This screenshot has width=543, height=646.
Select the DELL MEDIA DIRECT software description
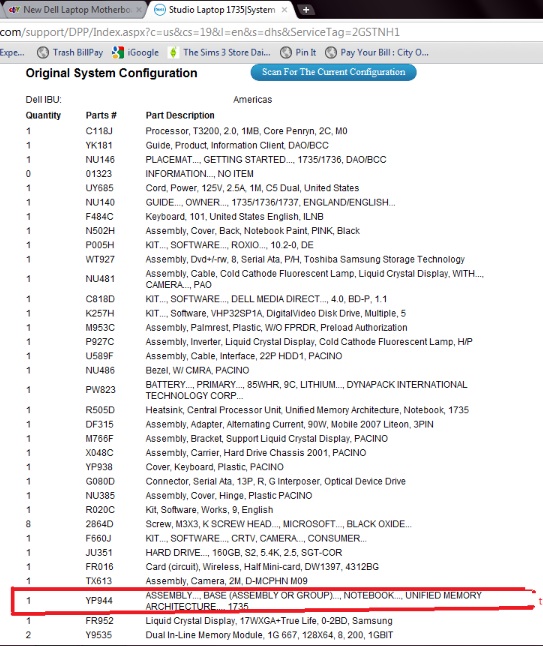coord(266,299)
